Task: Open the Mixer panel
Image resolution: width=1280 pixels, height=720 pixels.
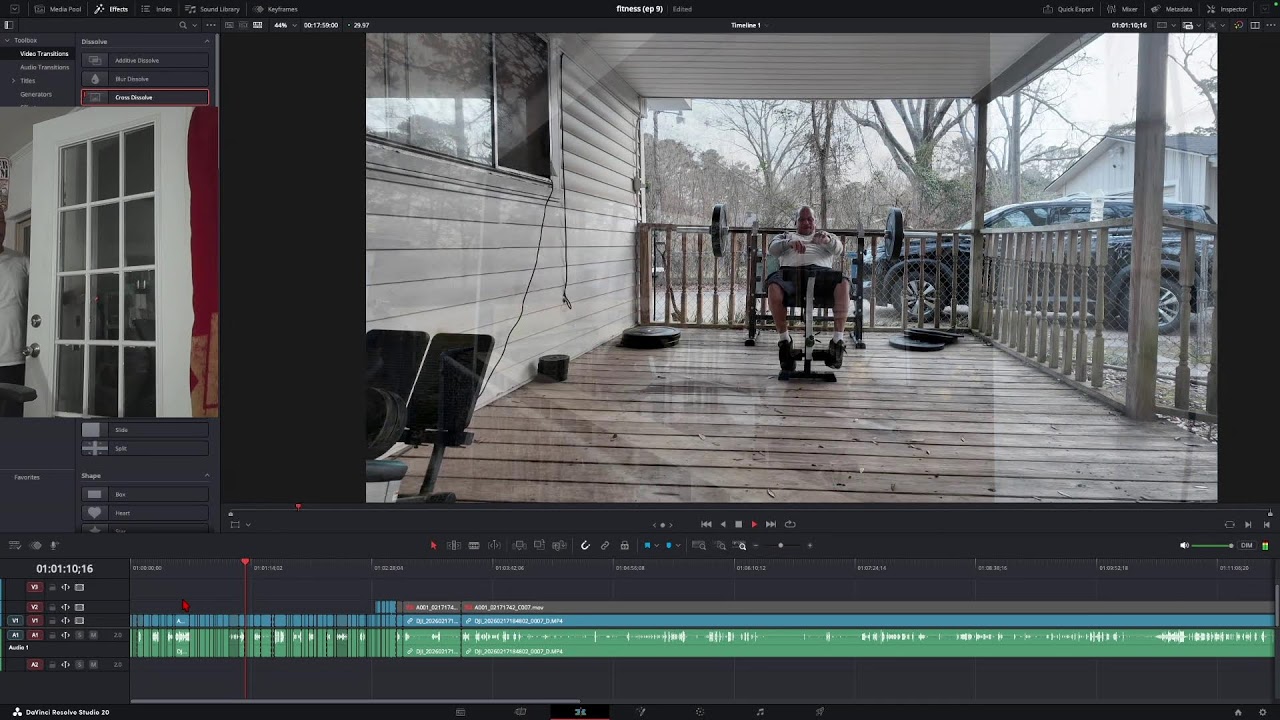Action: pyautogui.click(x=1122, y=9)
